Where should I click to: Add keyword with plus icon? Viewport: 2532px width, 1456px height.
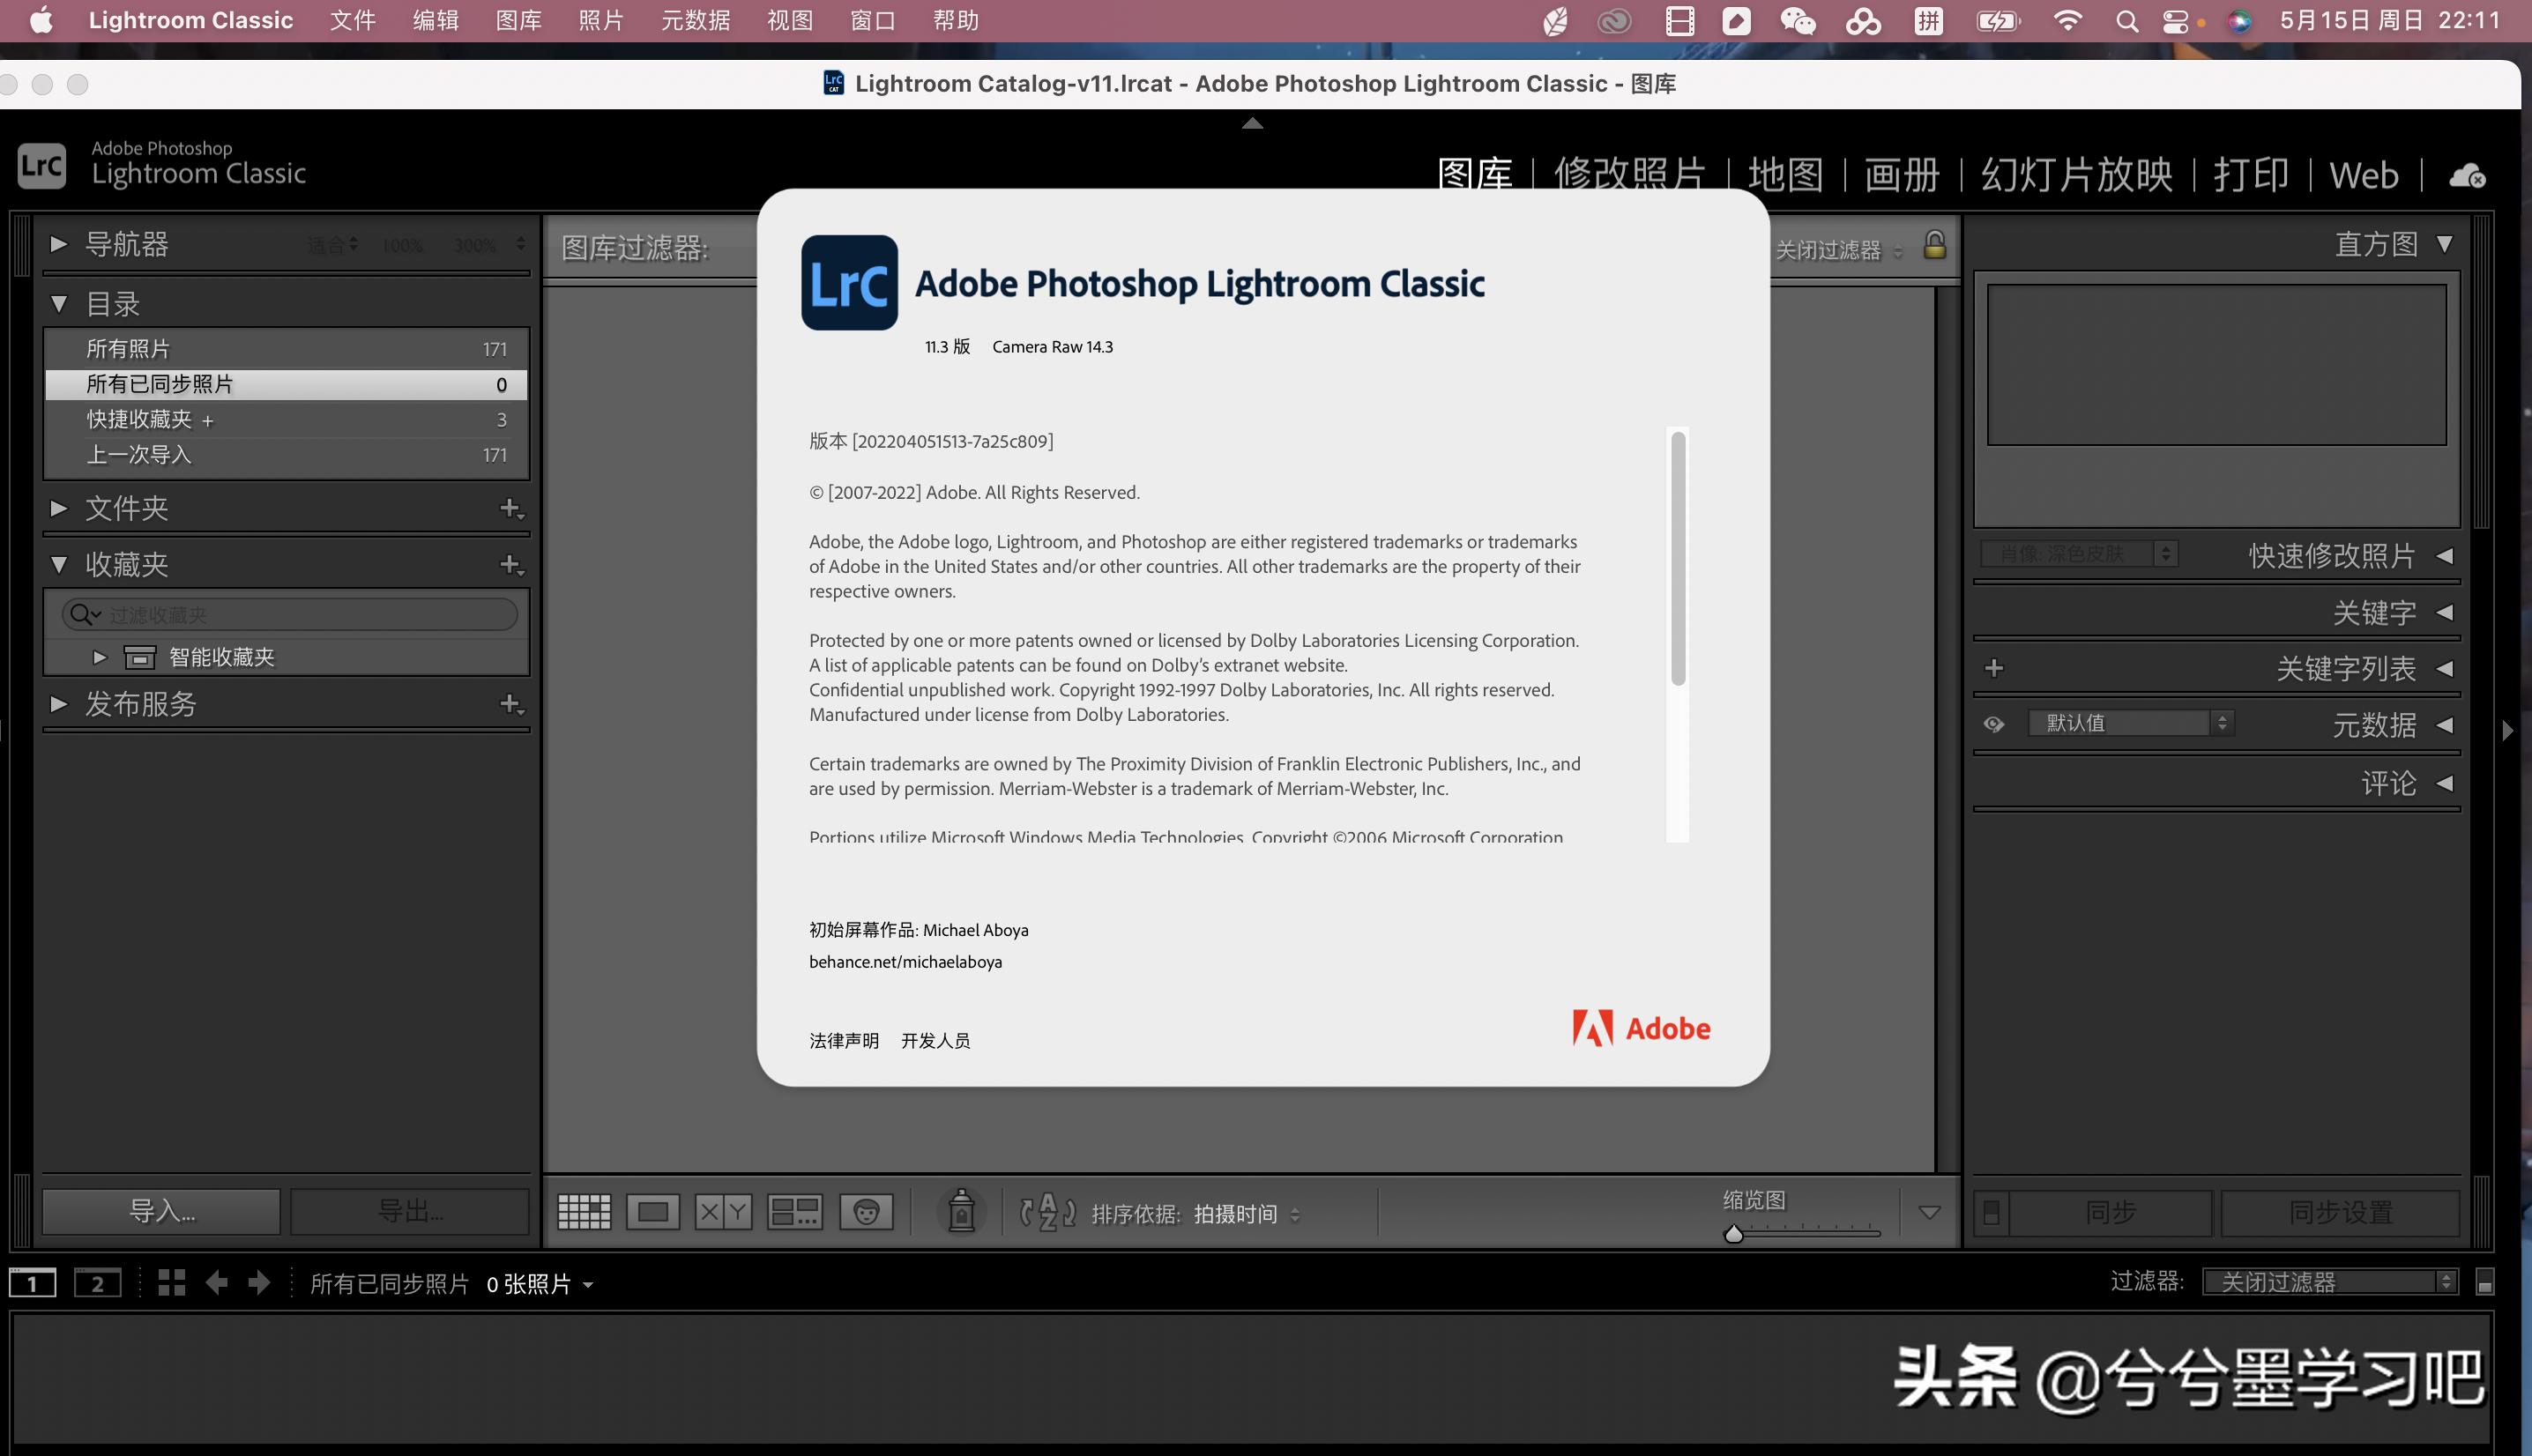[1994, 668]
